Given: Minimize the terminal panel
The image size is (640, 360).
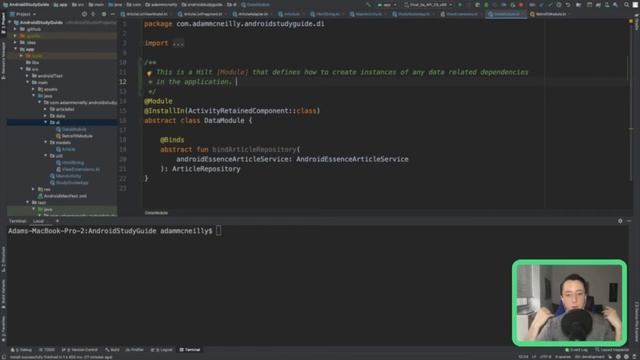Looking at the screenshot, I should tap(629, 221).
